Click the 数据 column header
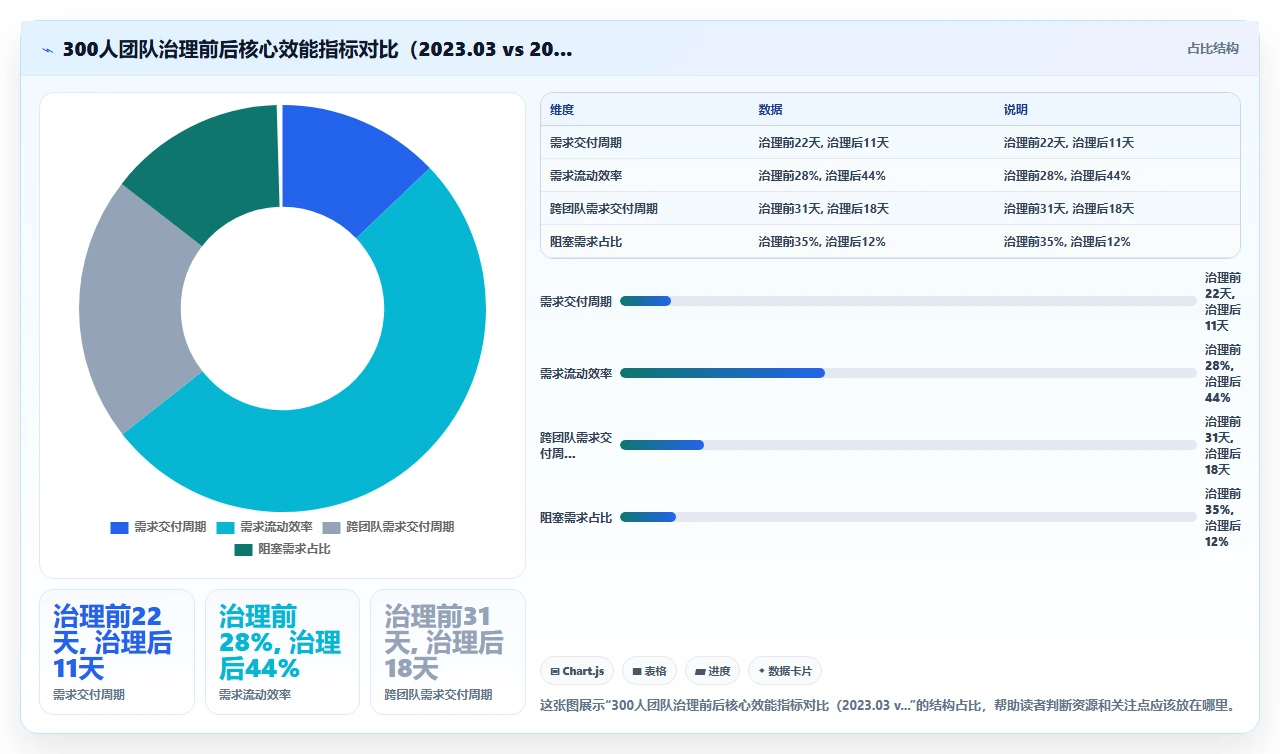This screenshot has width=1280, height=754. click(x=770, y=110)
